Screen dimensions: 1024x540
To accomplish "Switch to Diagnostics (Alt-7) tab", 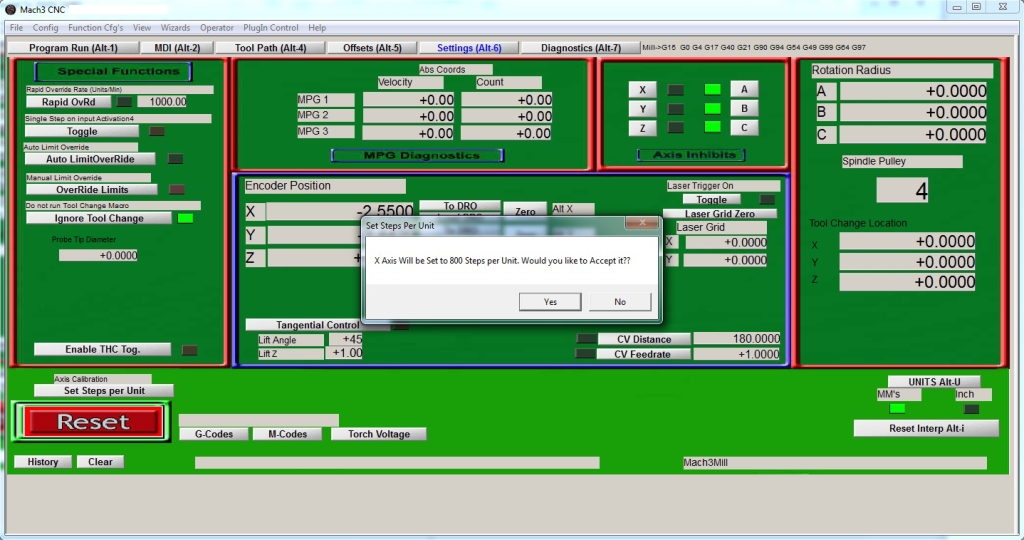I will 581,48.
